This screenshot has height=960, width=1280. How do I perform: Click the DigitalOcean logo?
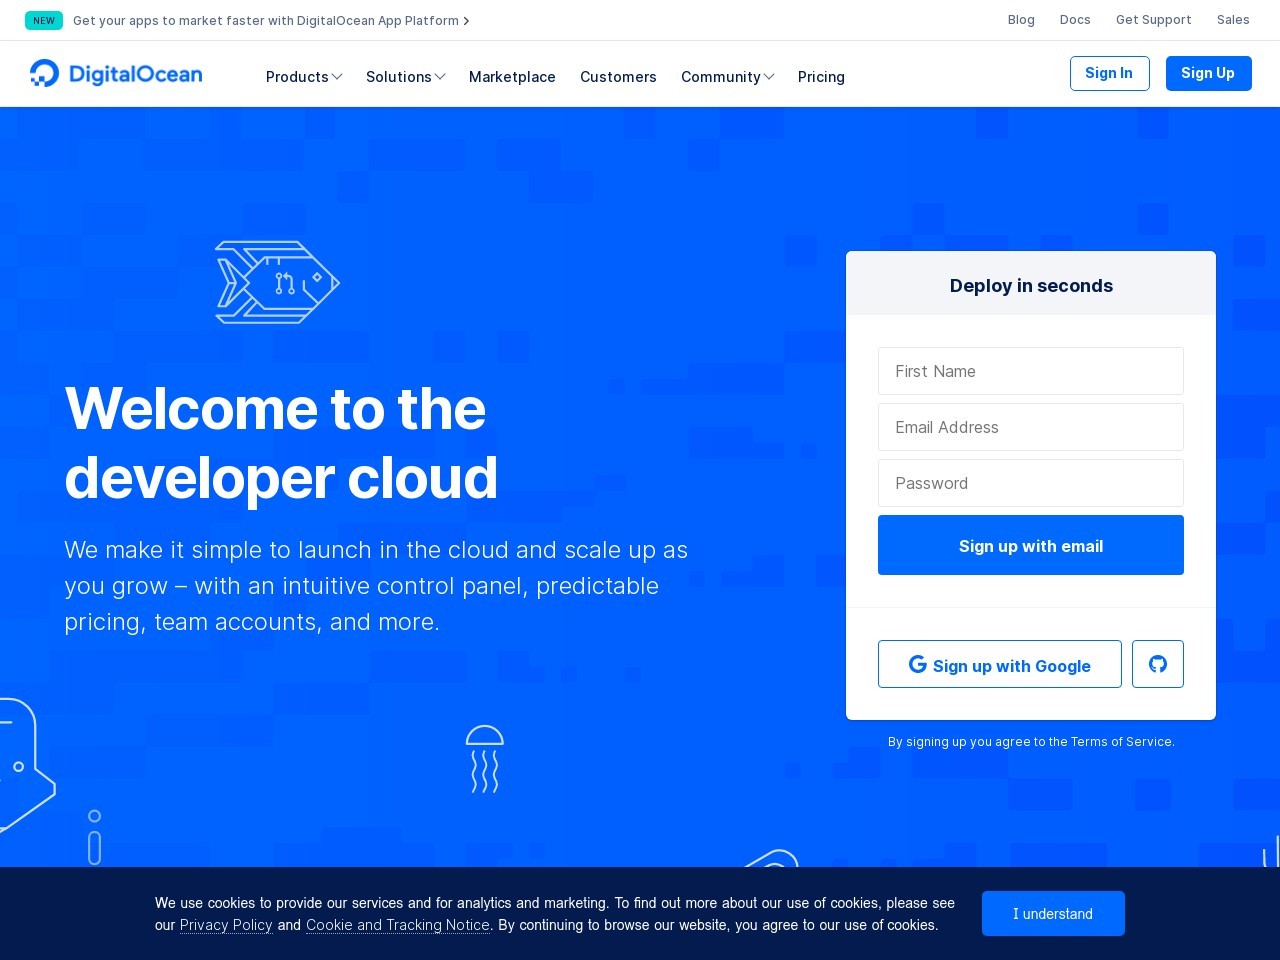pos(115,73)
